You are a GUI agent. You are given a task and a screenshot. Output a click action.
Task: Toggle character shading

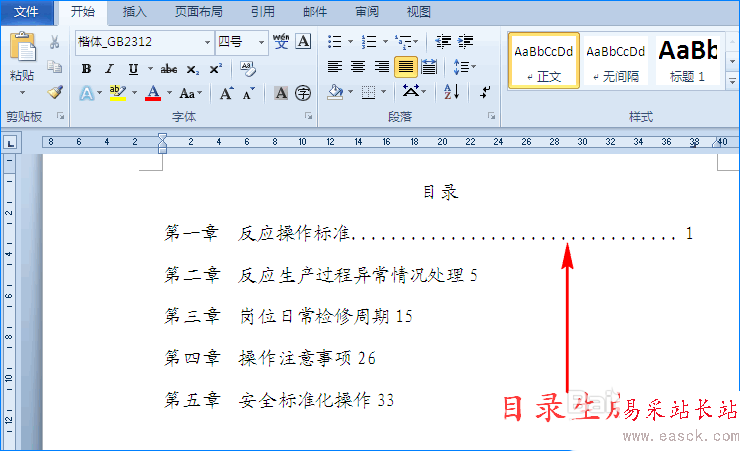tap(281, 93)
